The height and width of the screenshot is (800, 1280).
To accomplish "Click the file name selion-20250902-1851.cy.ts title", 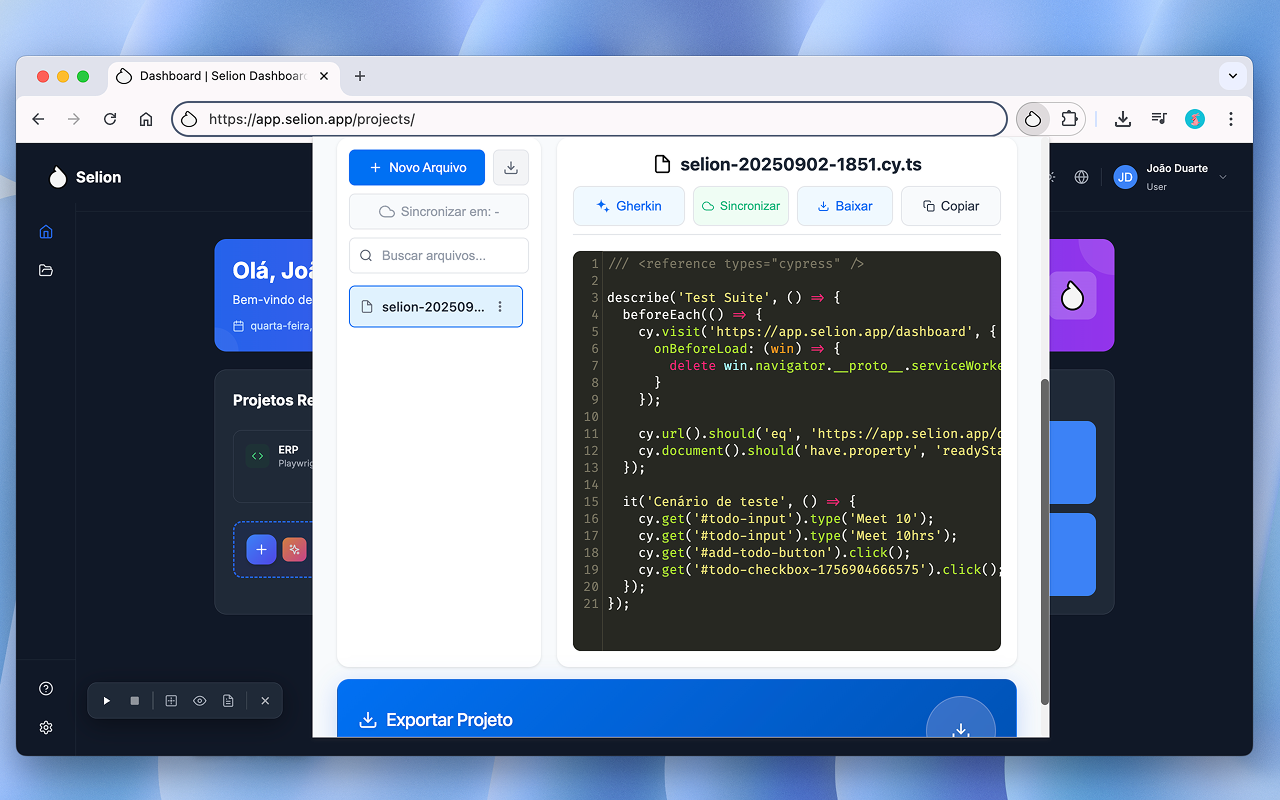I will click(x=802, y=164).
